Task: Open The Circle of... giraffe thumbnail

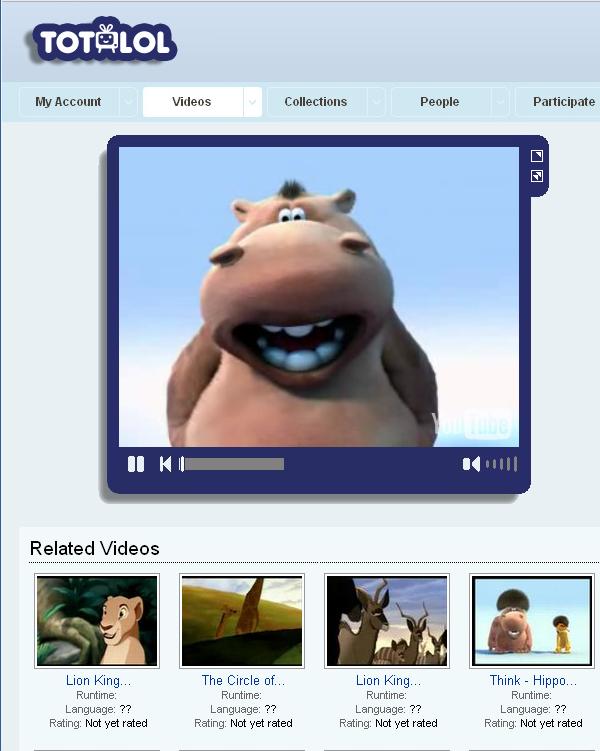Action: (242, 621)
